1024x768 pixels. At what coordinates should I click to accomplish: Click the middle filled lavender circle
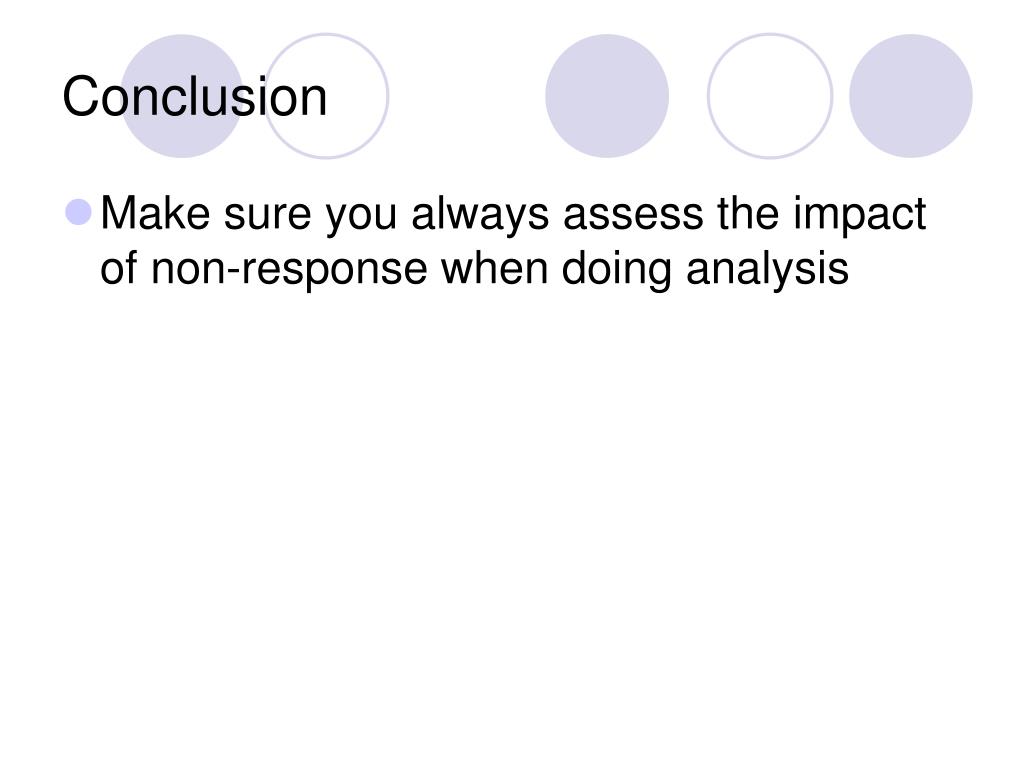(x=607, y=96)
